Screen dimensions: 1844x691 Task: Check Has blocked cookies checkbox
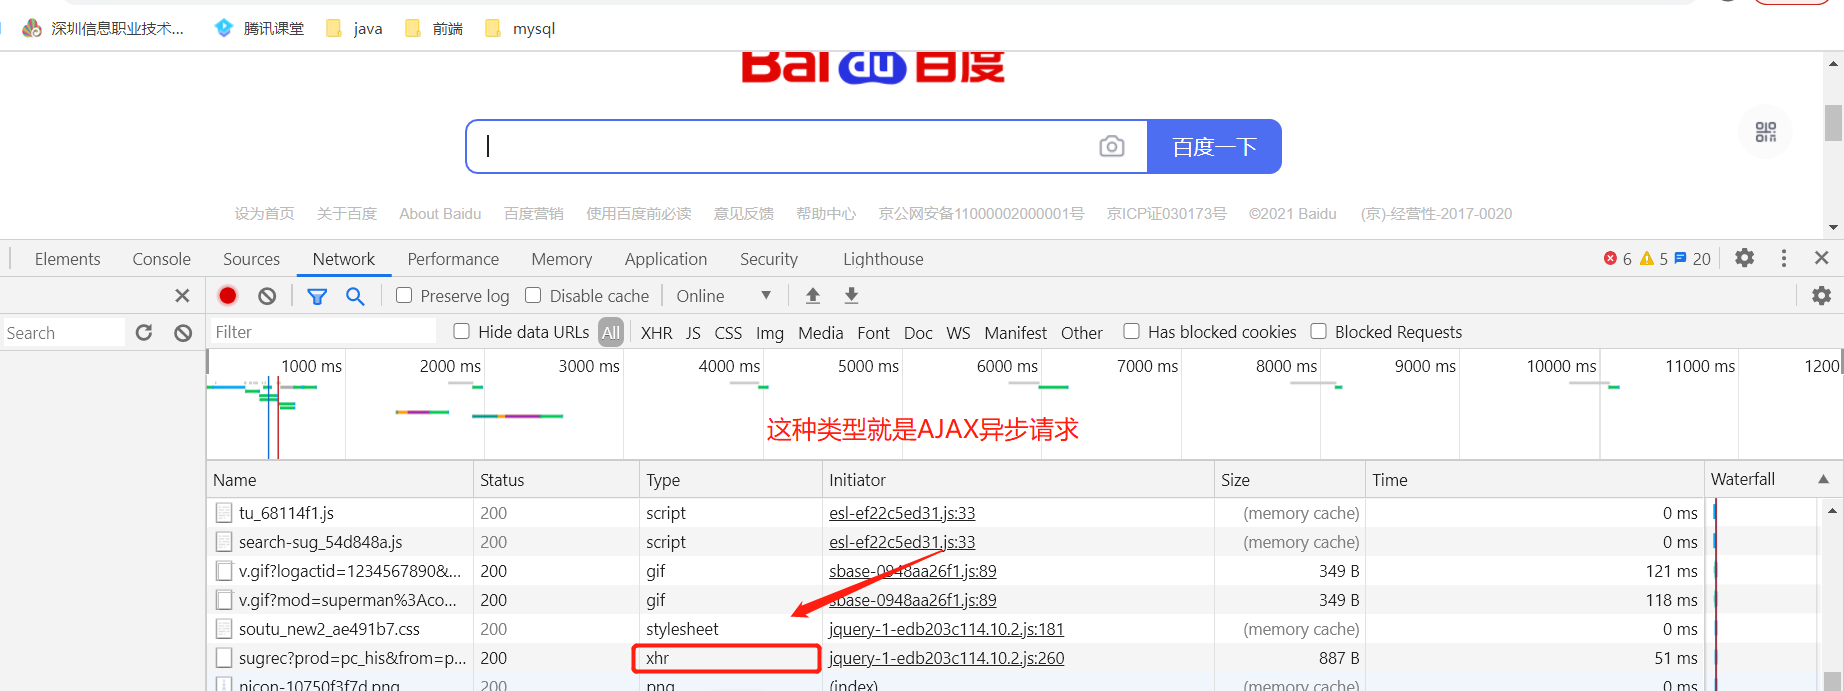pos(1131,331)
